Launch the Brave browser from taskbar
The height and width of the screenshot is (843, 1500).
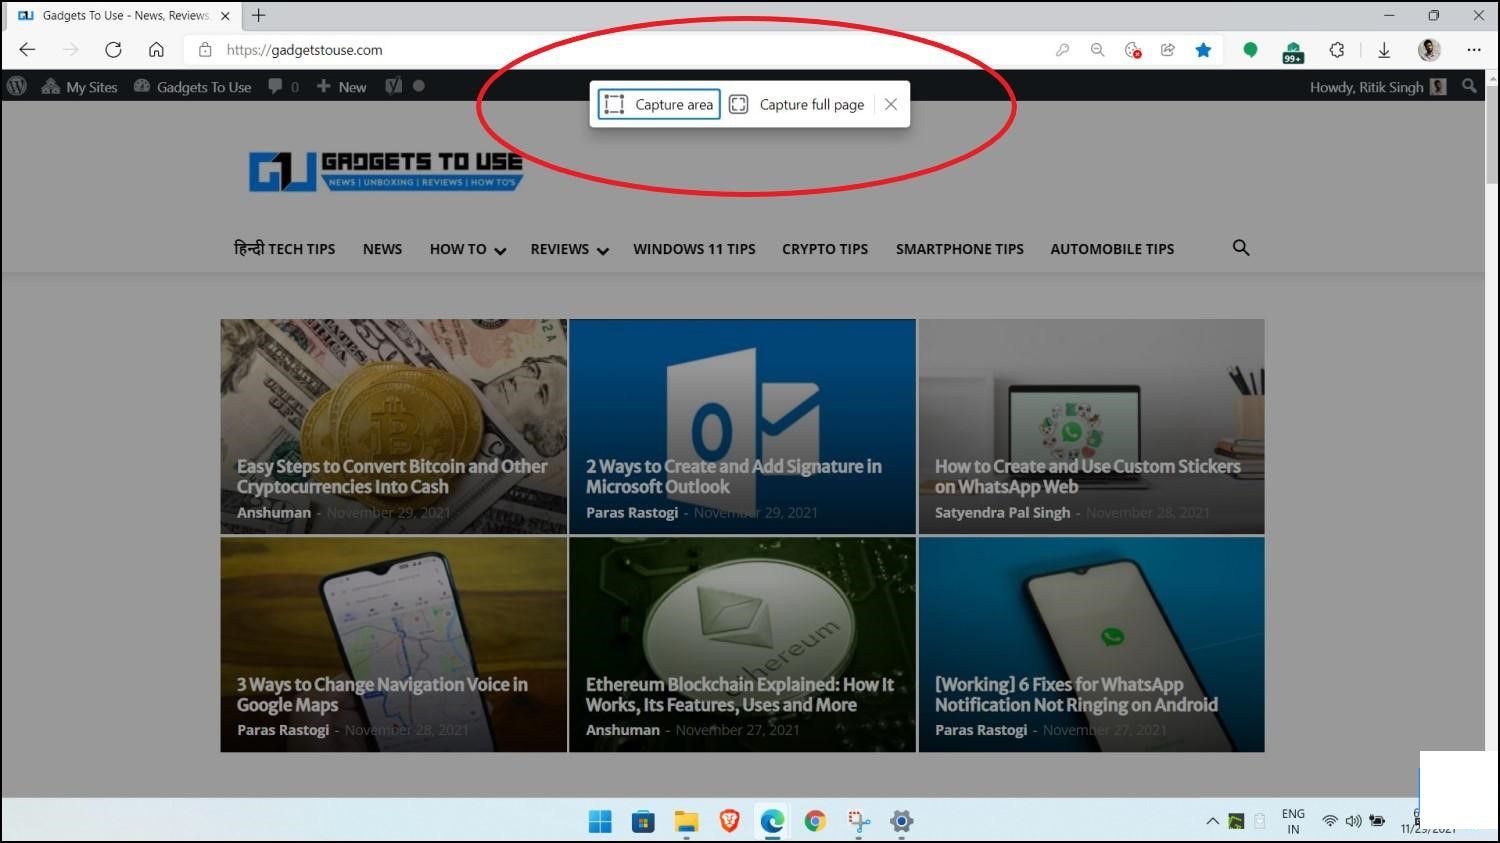pyautogui.click(x=729, y=821)
